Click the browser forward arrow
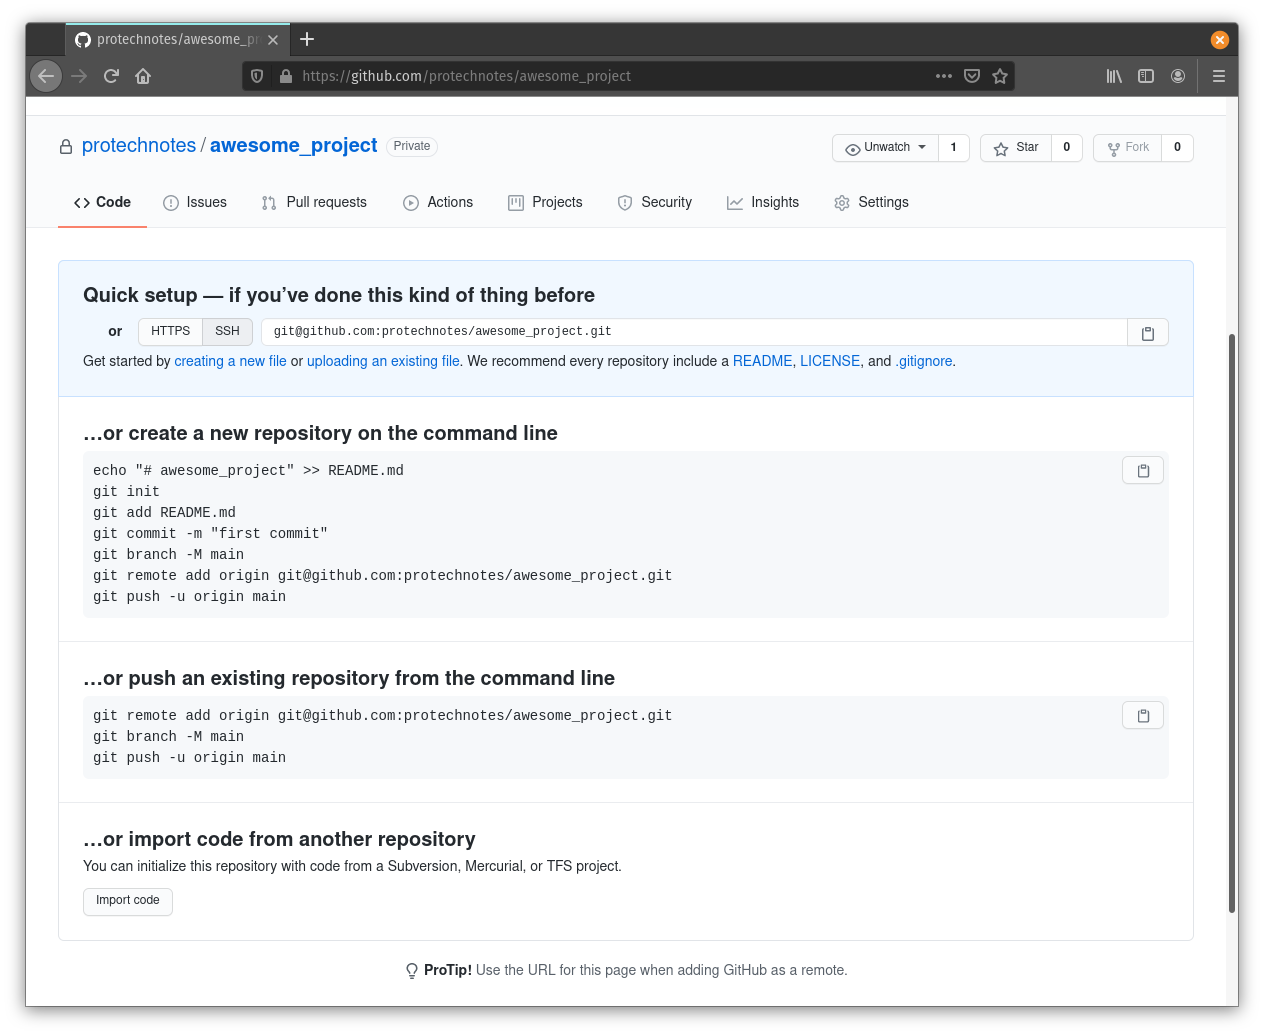The image size is (1264, 1035). [x=79, y=76]
